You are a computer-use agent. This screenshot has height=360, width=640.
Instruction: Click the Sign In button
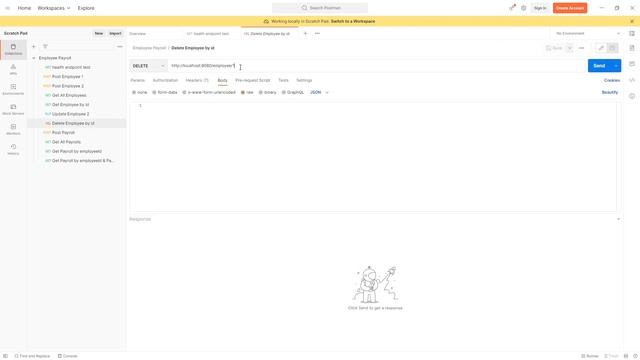click(540, 8)
